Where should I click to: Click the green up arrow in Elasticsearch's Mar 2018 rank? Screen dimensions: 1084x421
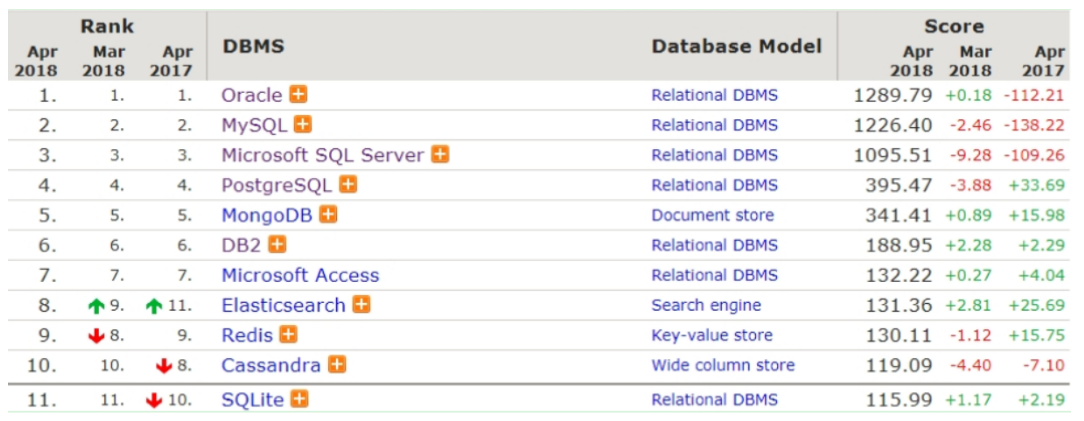pyautogui.click(x=96, y=305)
